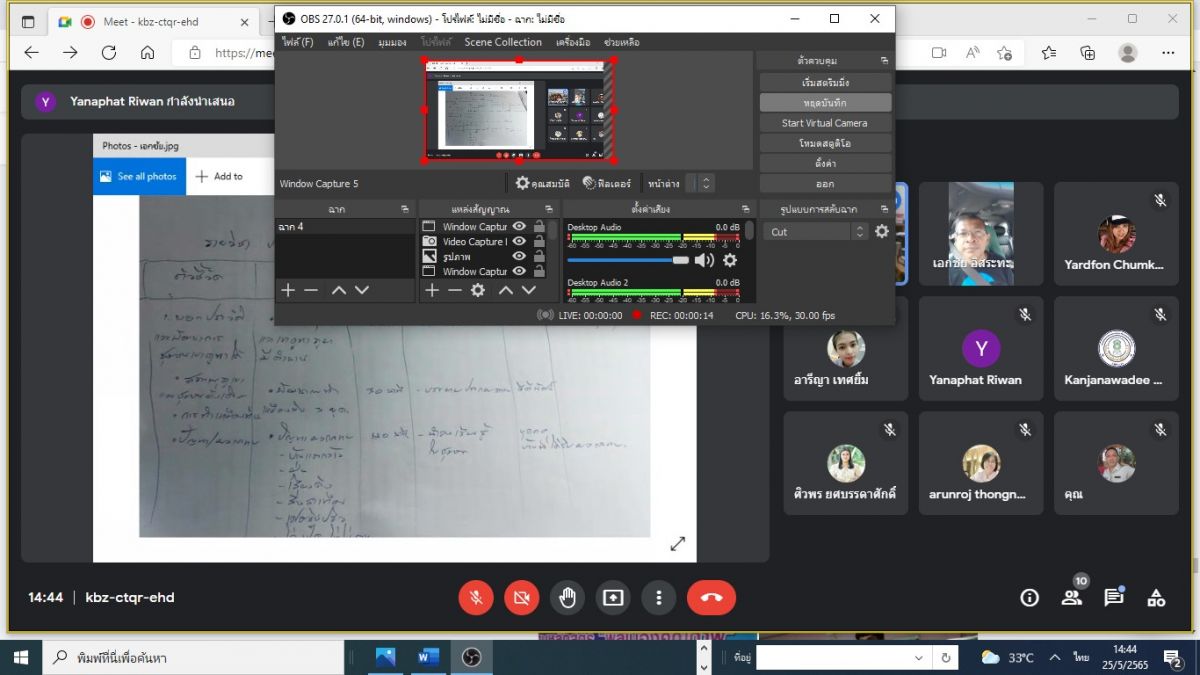1200x675 pixels.
Task: Expand the taskbar address dropdown
Action: pos(919,657)
